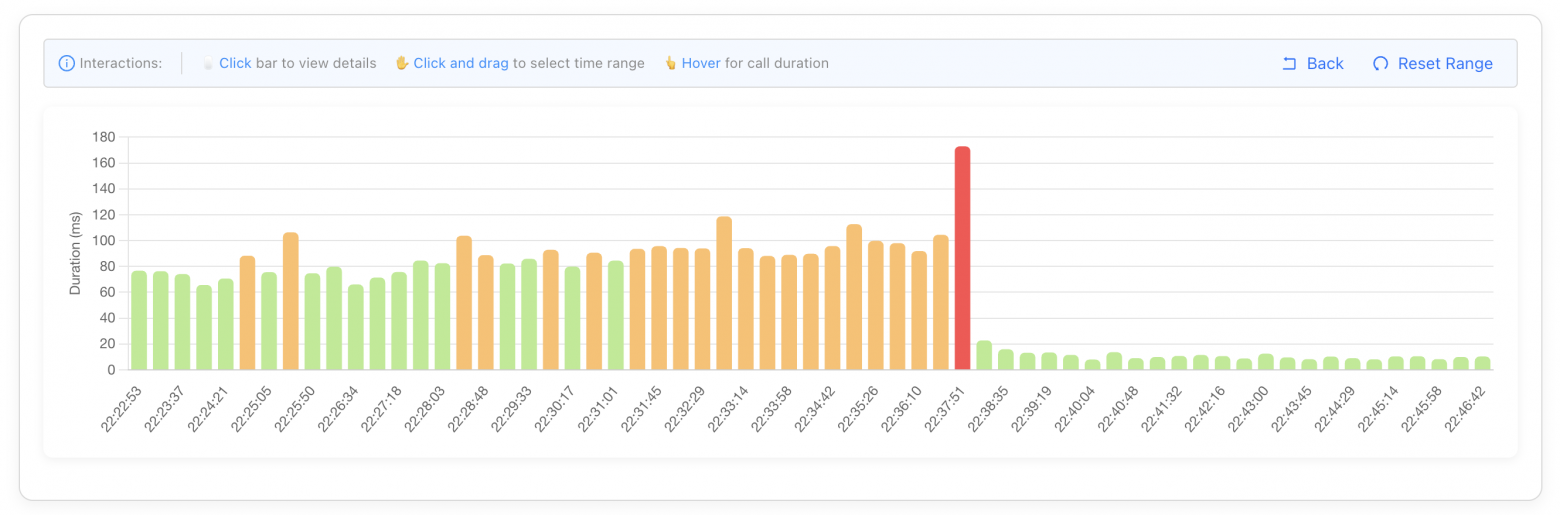The width and height of the screenshot is (1560, 515).
Task: Select the tallest orange bar near 118 ms
Action: pyautogui.click(x=724, y=293)
